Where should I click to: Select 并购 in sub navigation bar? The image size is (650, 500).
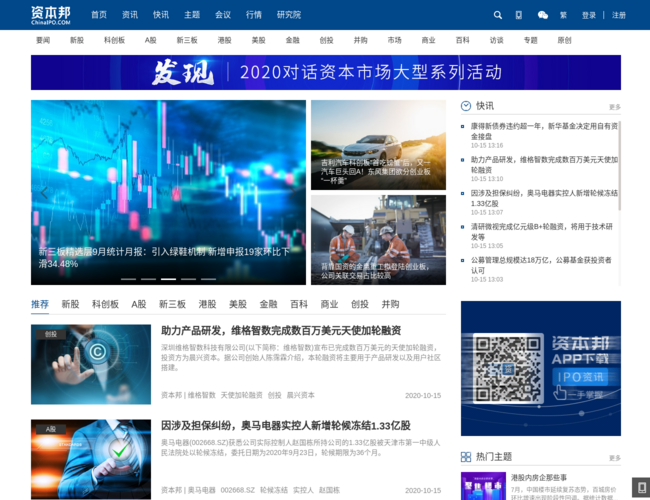point(360,40)
